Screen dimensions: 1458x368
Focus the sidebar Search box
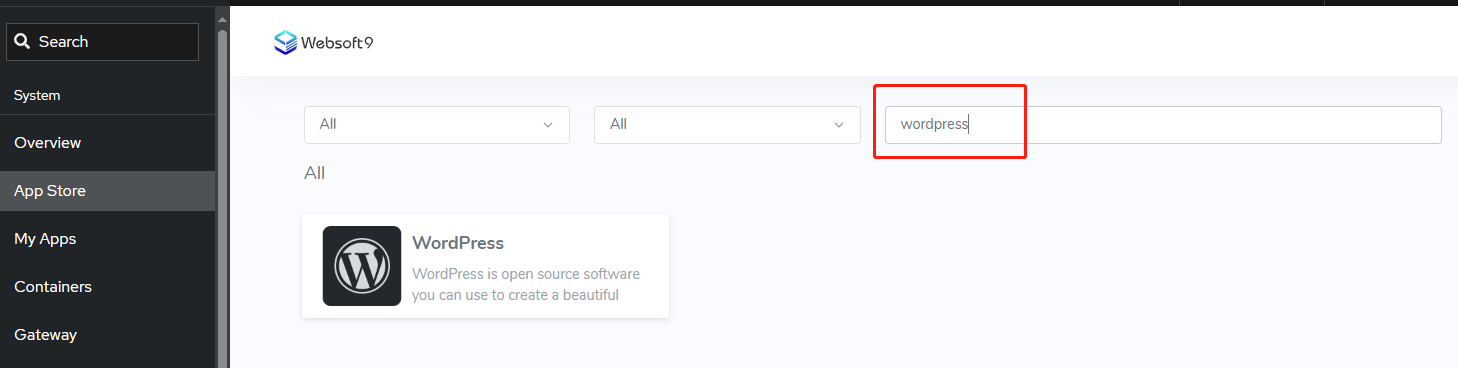tap(103, 42)
